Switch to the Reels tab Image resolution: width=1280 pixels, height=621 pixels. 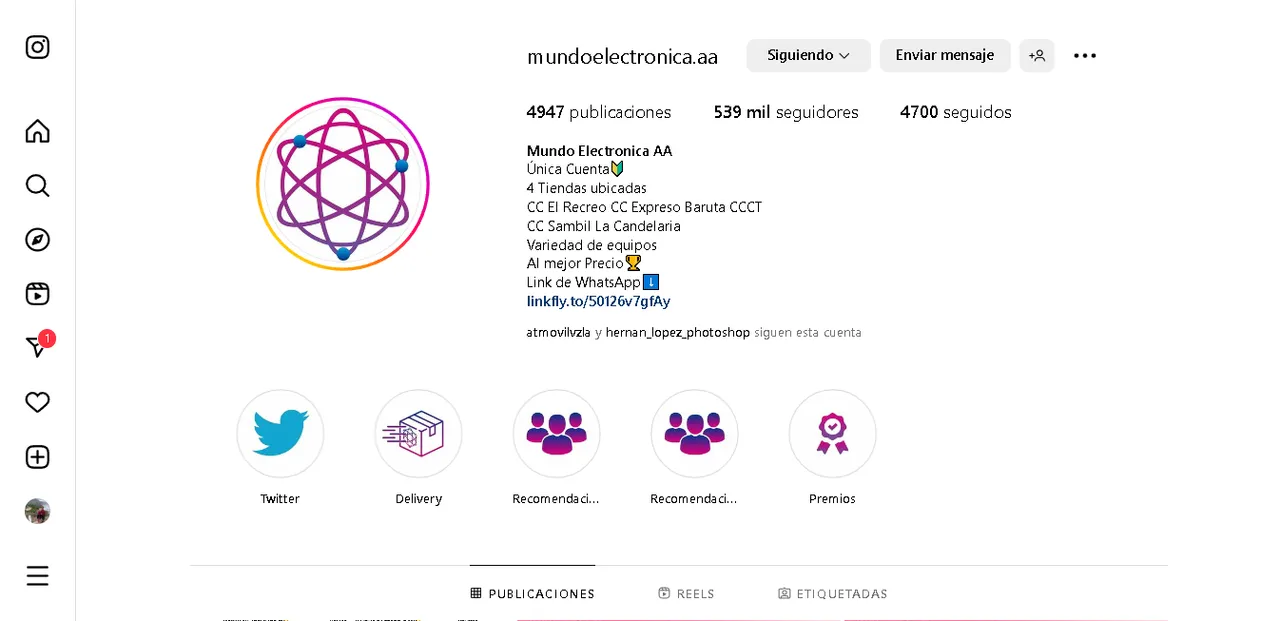[686, 594]
